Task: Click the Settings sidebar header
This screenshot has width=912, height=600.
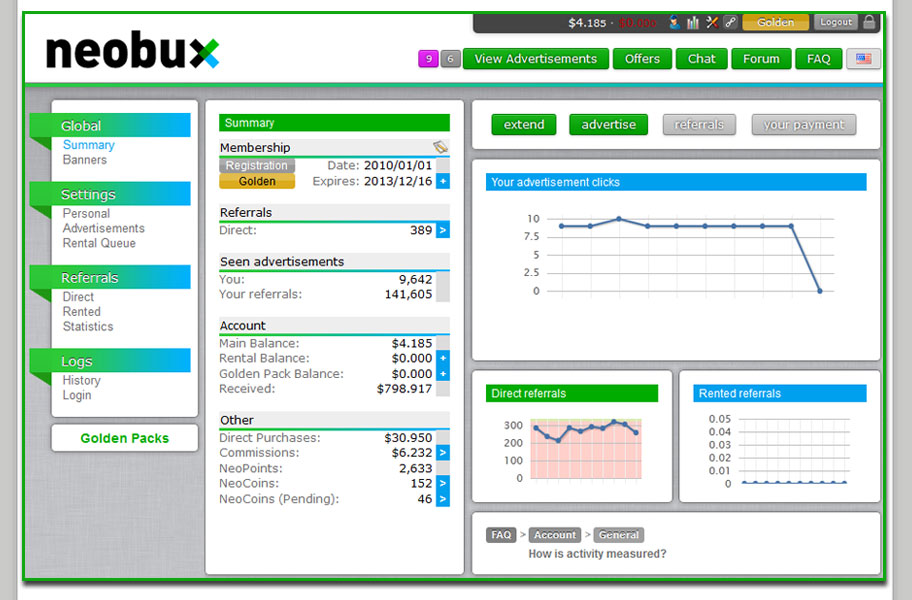Action: [111, 194]
